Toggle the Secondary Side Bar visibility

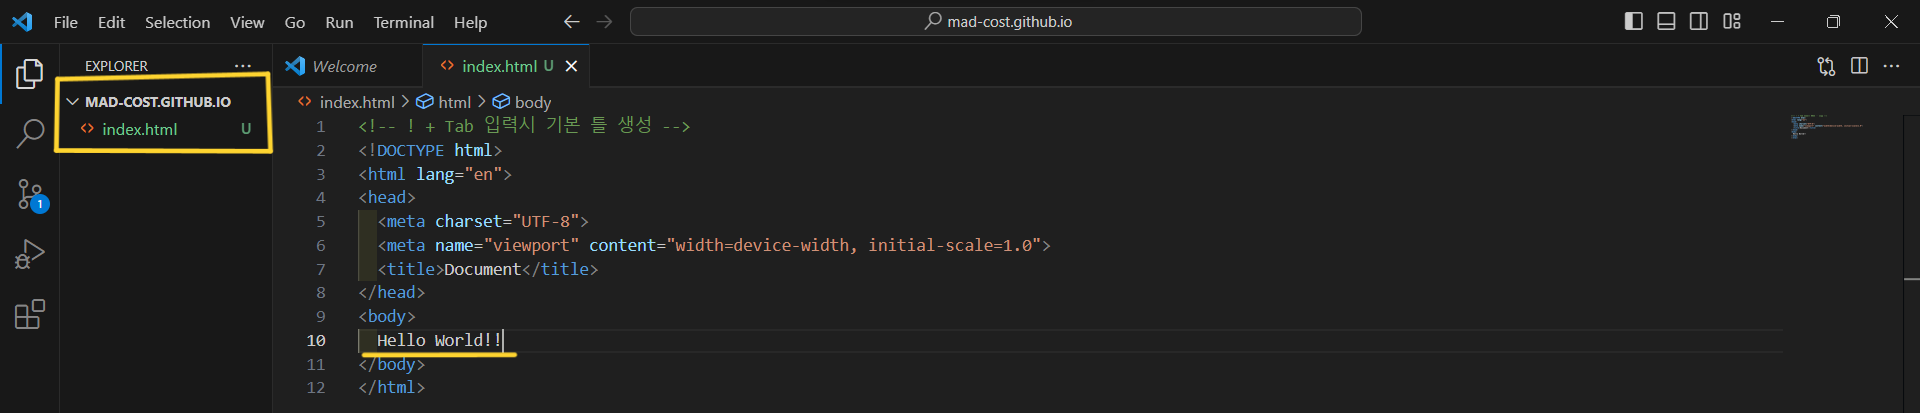pyautogui.click(x=1699, y=21)
